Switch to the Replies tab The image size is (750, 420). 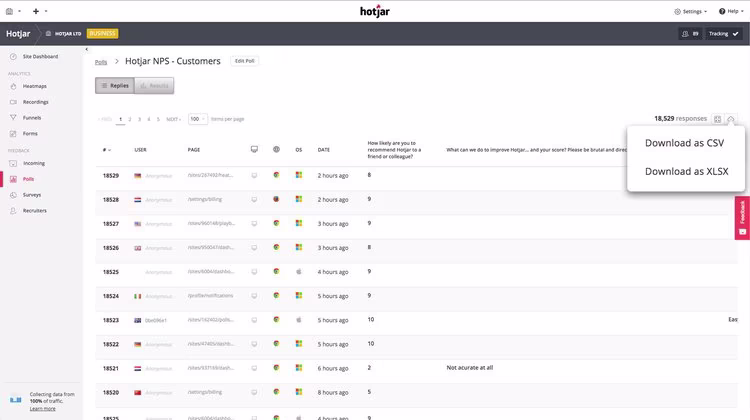click(x=115, y=86)
